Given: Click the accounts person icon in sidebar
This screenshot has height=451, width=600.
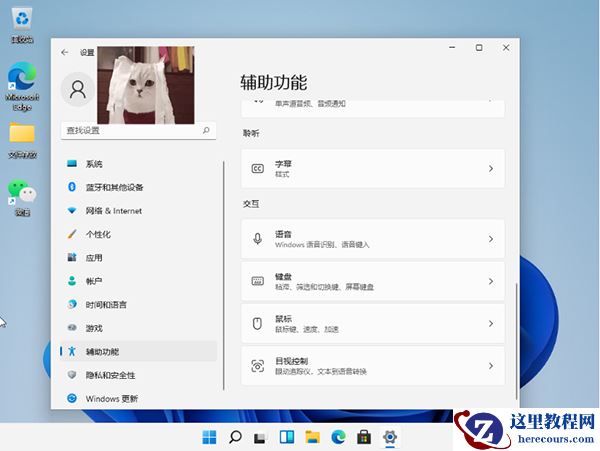Looking at the screenshot, I should coord(72,281).
